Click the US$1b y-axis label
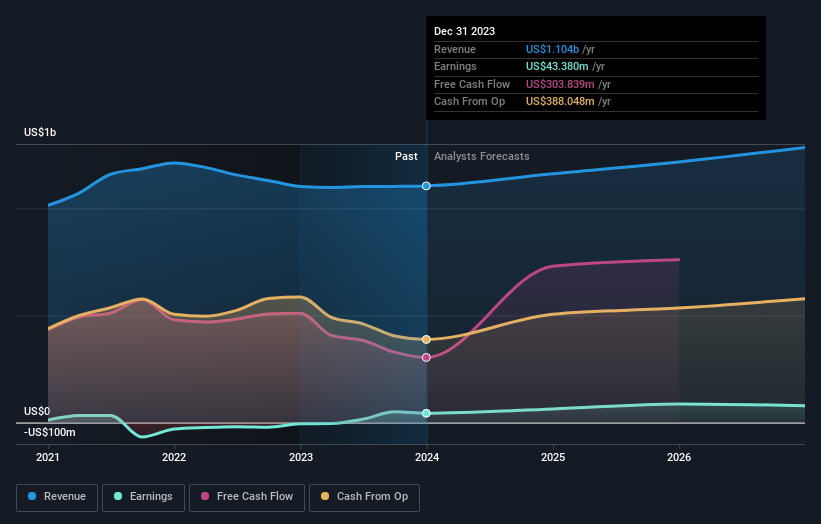This screenshot has width=821, height=524. pos(40,132)
